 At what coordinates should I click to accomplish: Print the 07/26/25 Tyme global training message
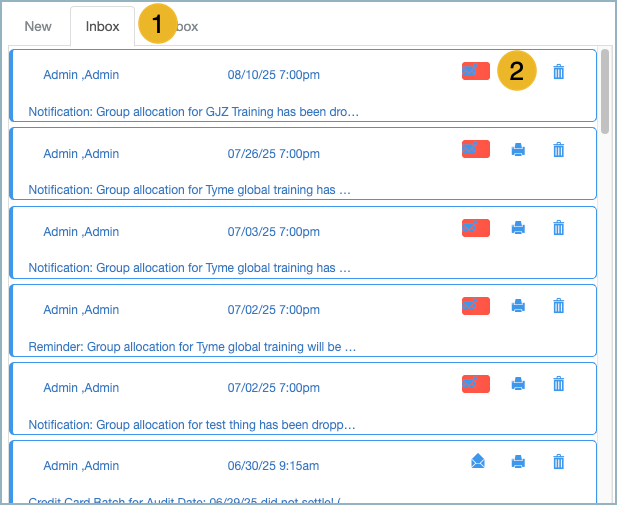(518, 150)
